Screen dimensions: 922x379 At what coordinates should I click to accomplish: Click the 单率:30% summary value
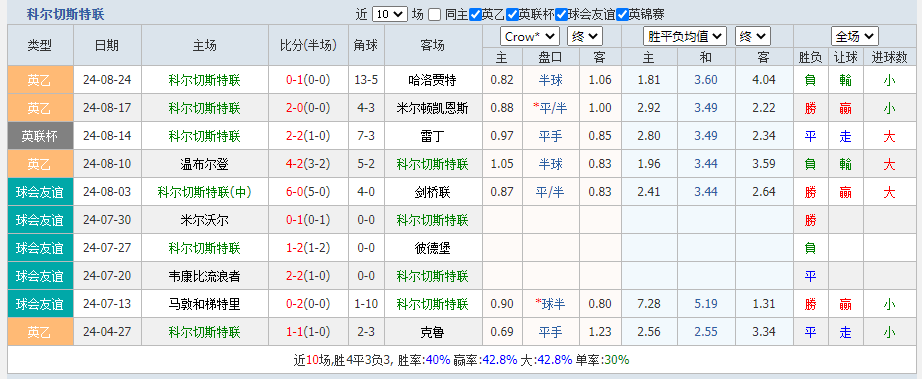[602, 360]
